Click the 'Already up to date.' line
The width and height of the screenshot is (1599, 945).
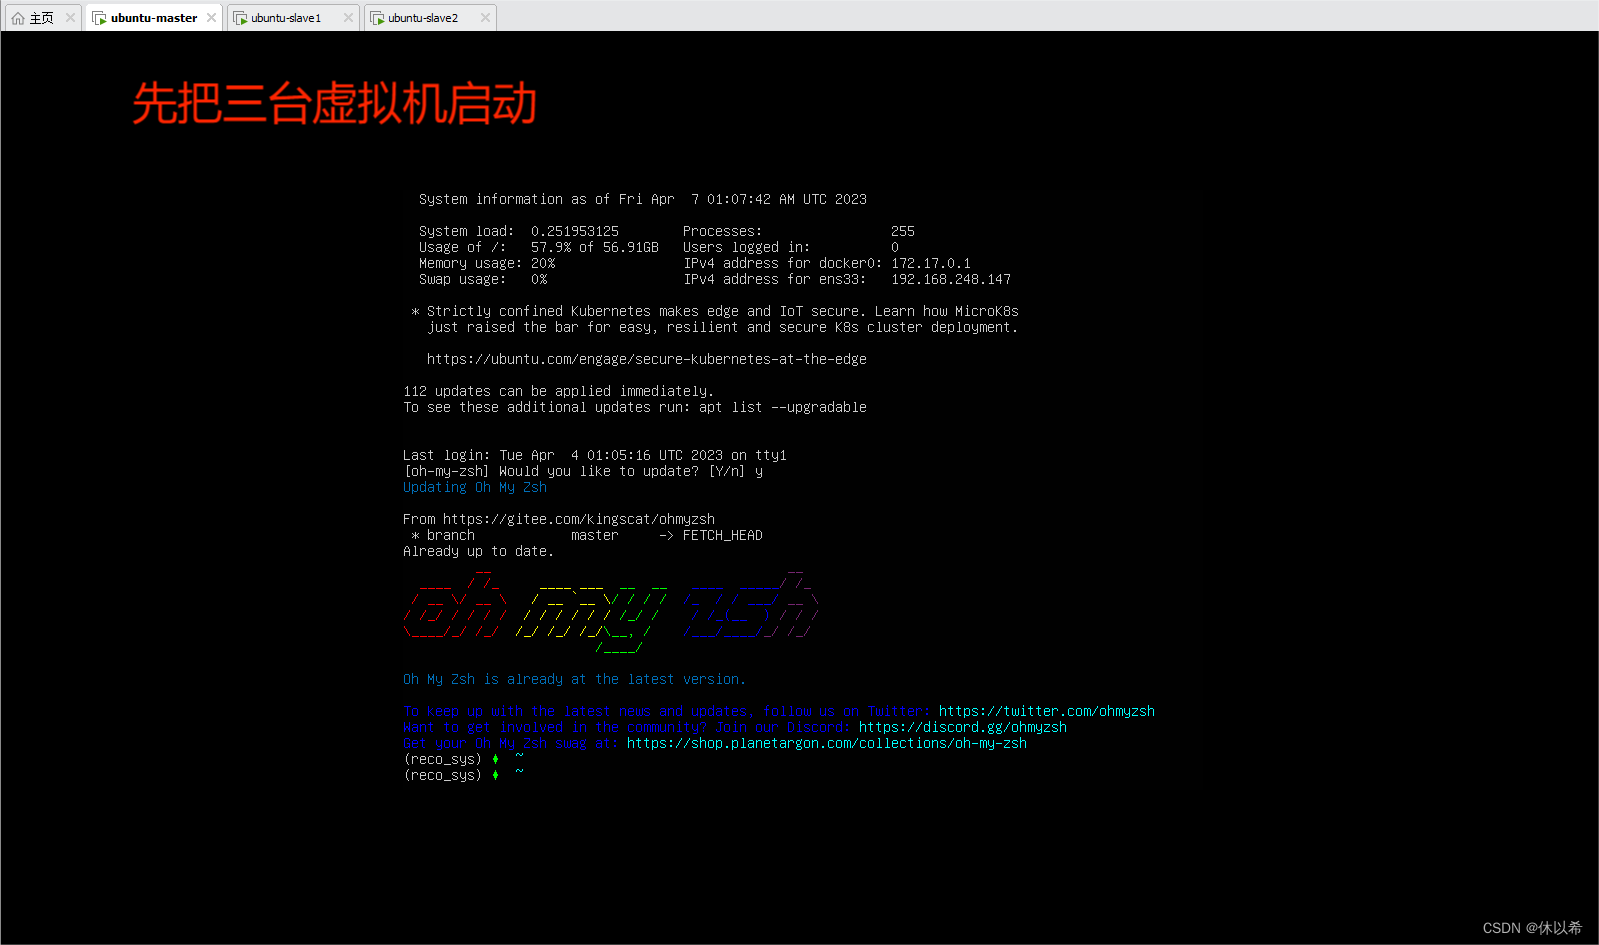478,551
